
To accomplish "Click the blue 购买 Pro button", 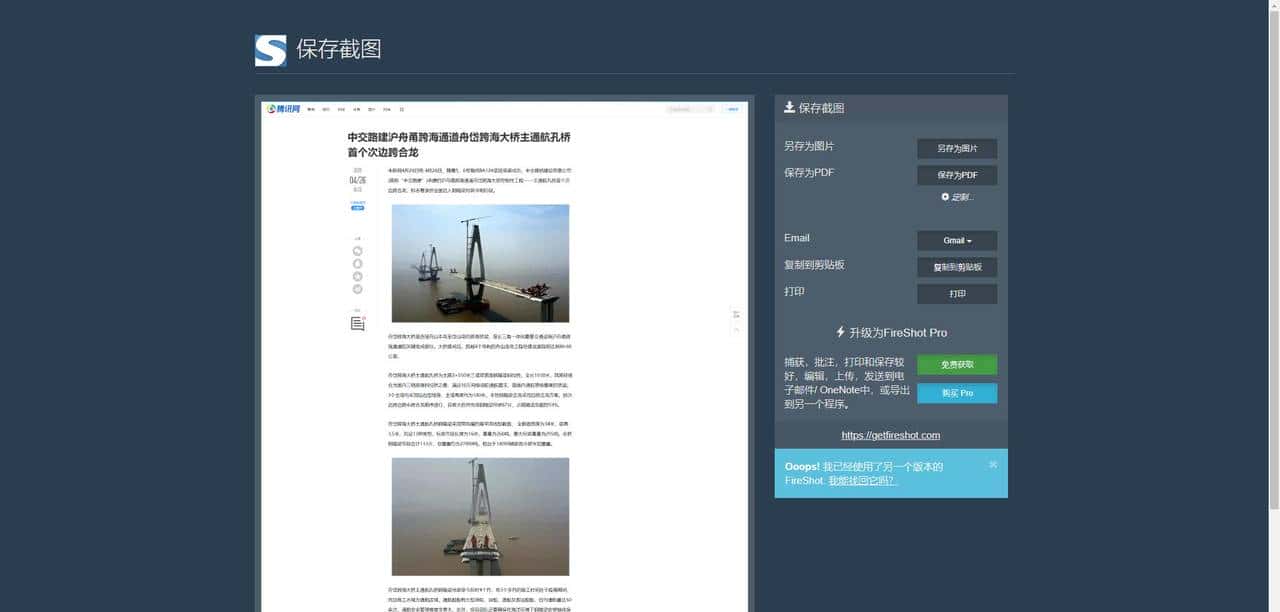I will click(956, 393).
